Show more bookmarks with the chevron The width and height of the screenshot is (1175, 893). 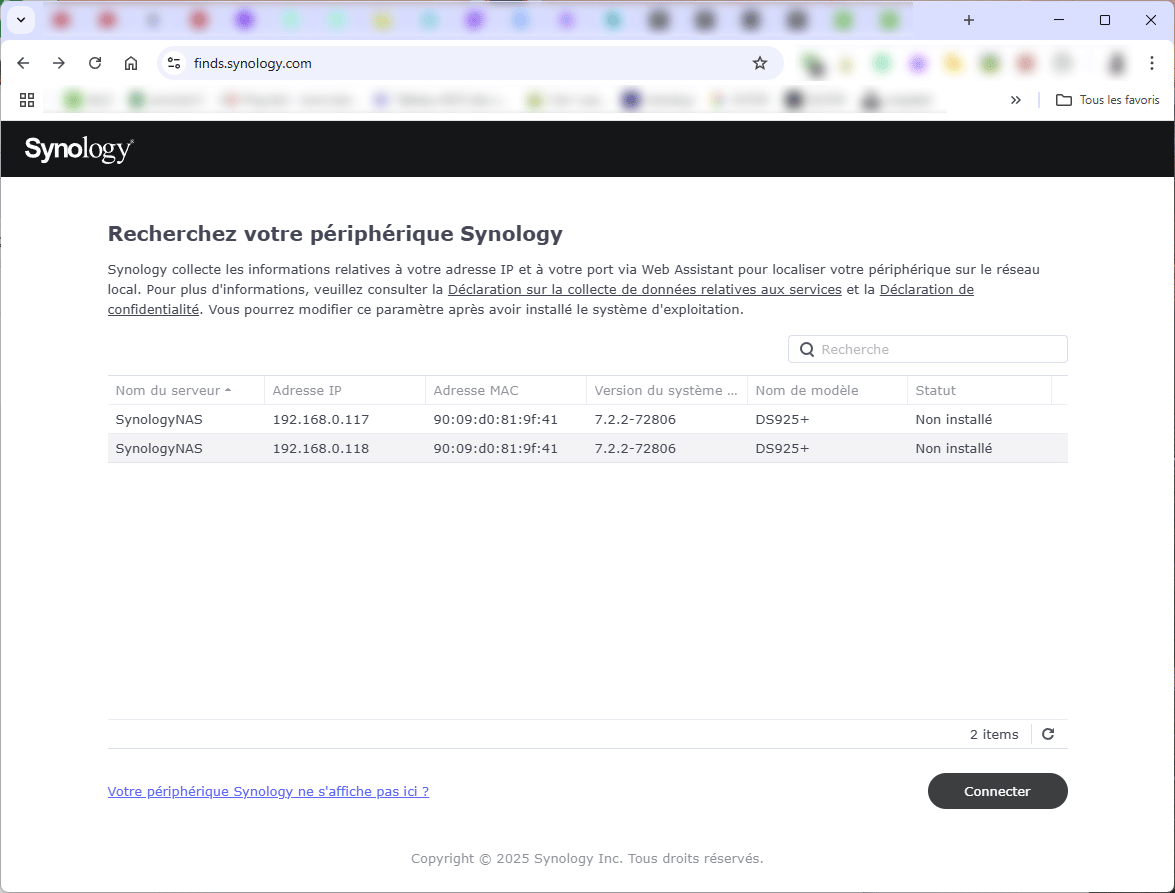[x=1015, y=100]
